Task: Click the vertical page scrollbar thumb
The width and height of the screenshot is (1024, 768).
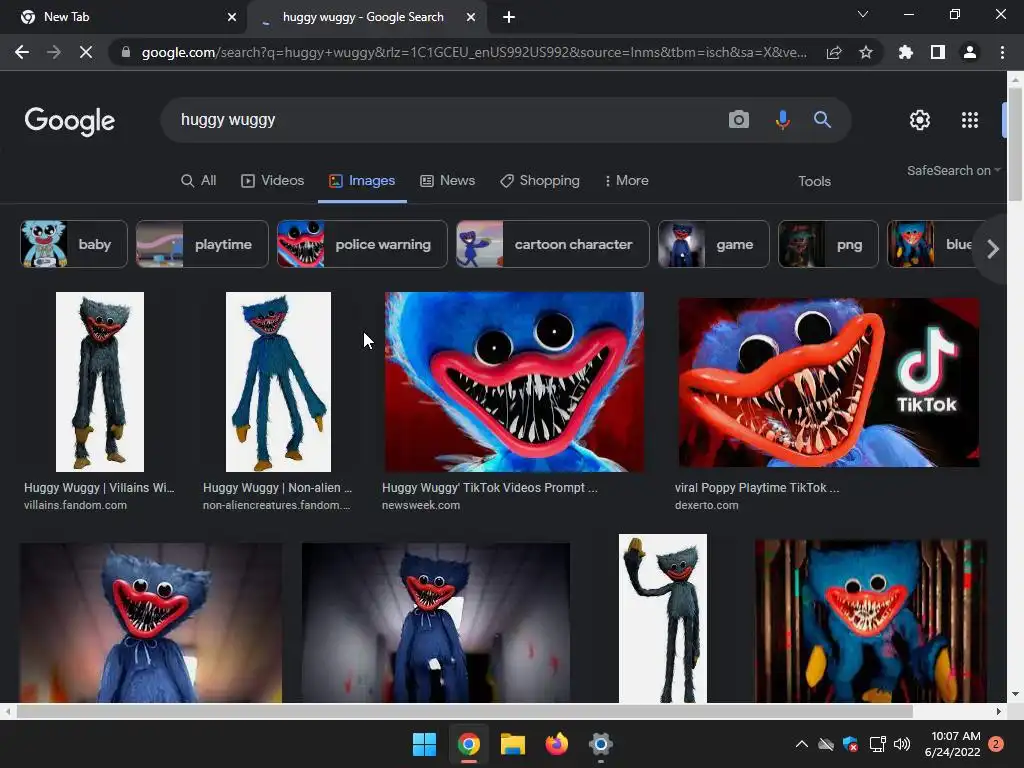Action: pyautogui.click(x=1015, y=144)
